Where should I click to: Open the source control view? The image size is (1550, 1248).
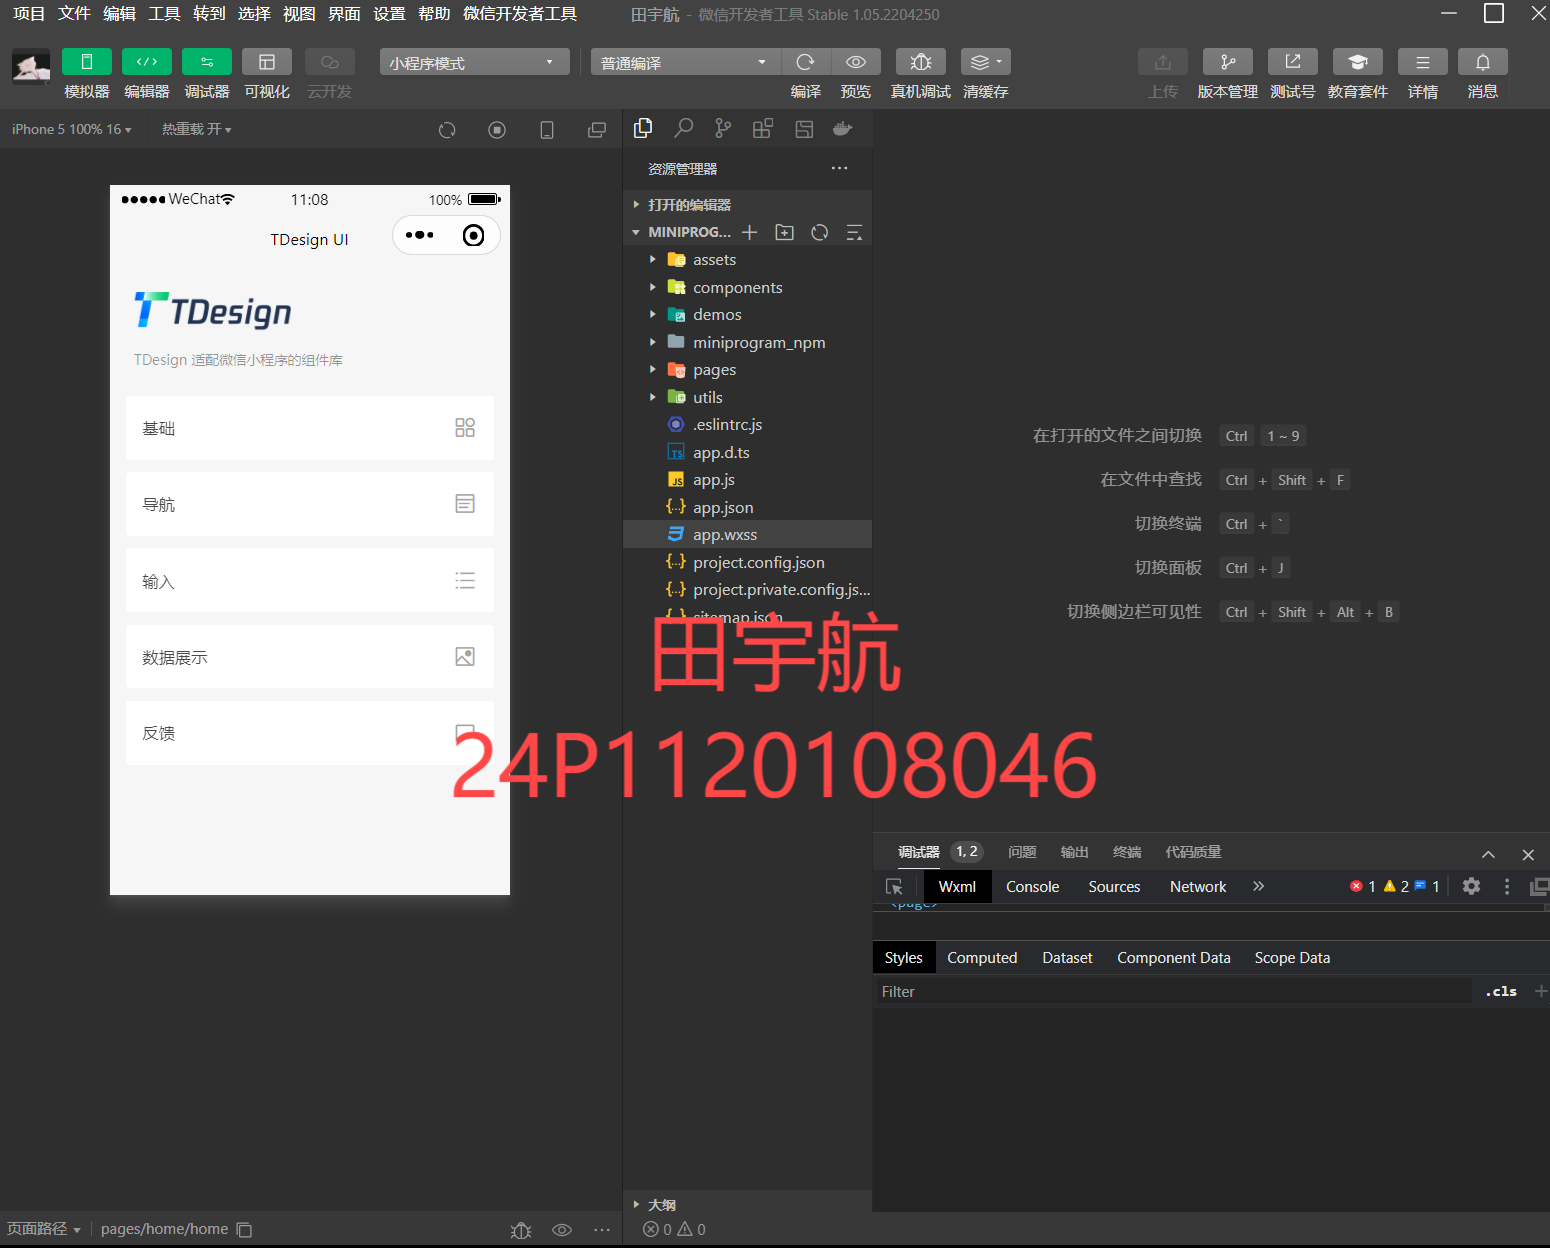723,128
